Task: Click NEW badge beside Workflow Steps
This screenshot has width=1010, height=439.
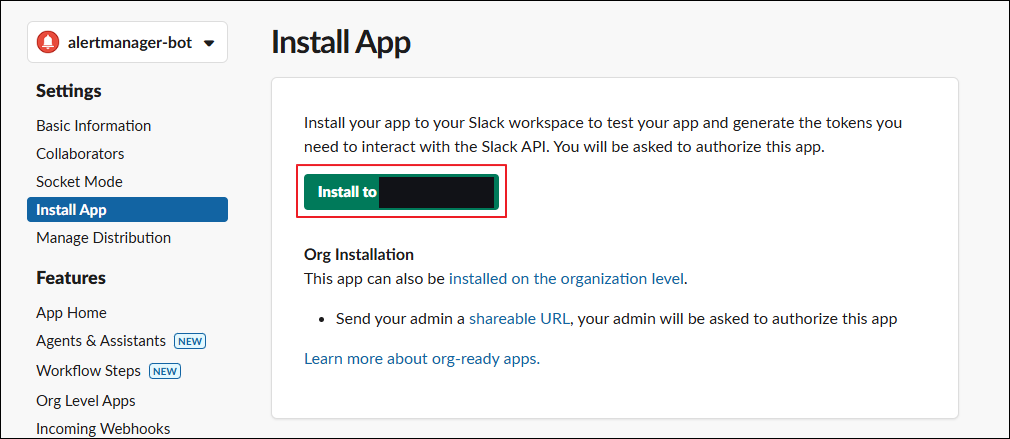Action: (165, 371)
